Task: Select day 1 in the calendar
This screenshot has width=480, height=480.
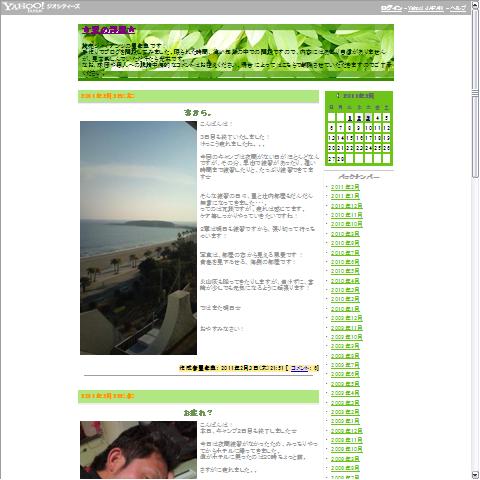Action: click(349, 118)
